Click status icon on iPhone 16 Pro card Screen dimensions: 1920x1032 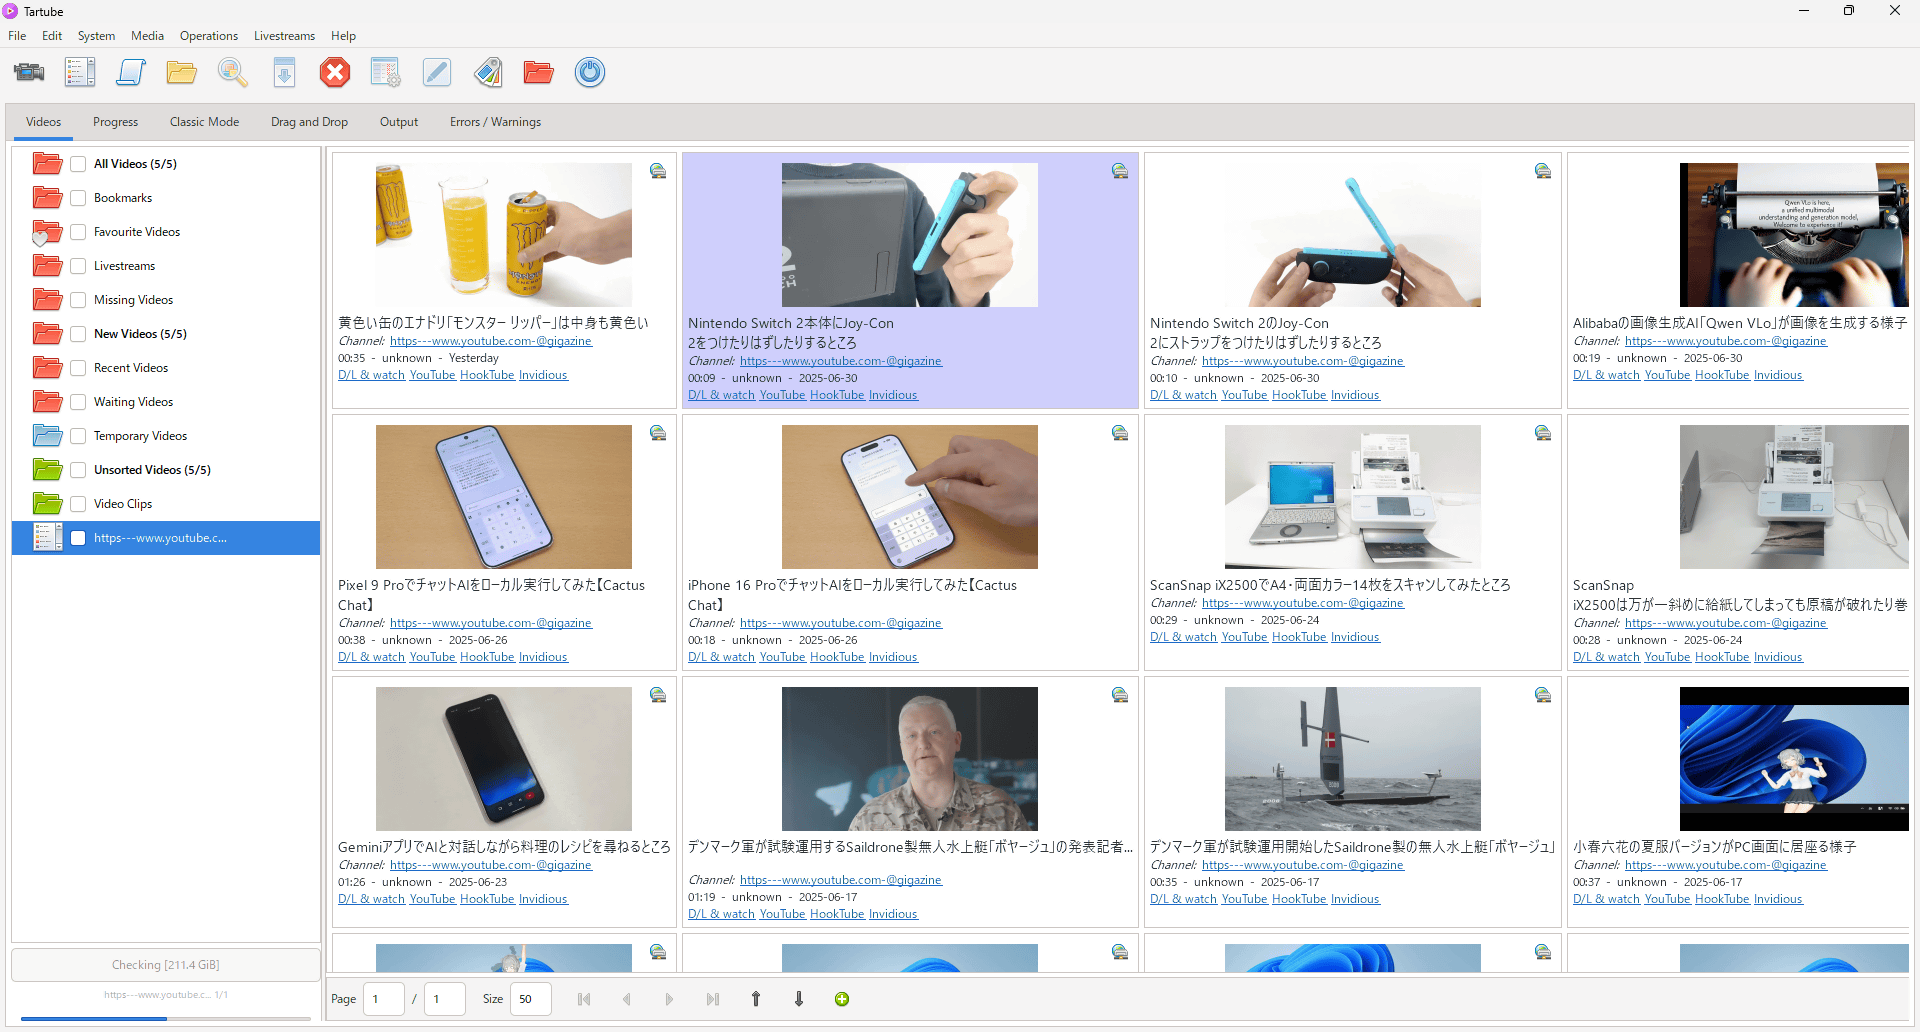coord(1120,433)
